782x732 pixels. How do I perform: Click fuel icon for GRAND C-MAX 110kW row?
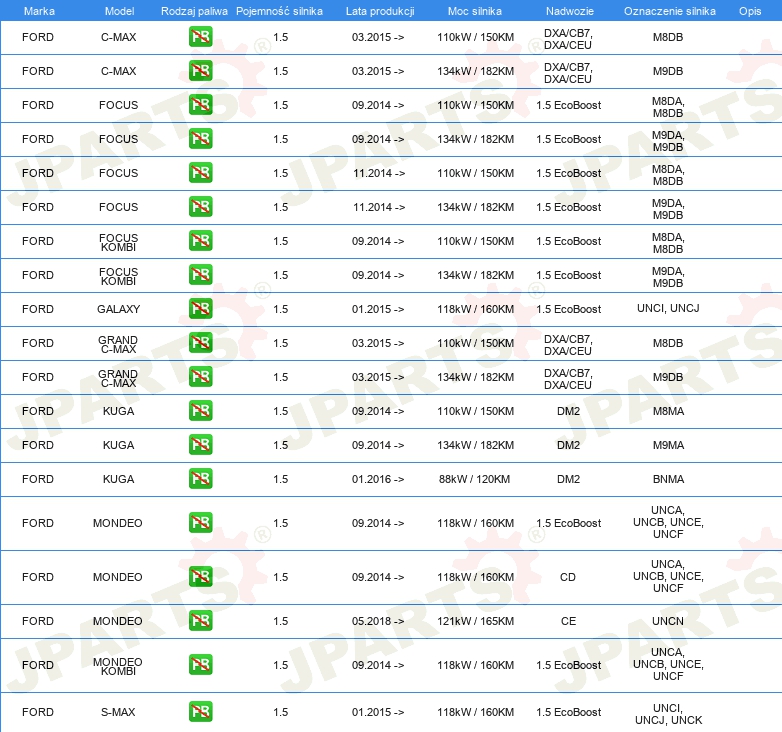click(200, 343)
